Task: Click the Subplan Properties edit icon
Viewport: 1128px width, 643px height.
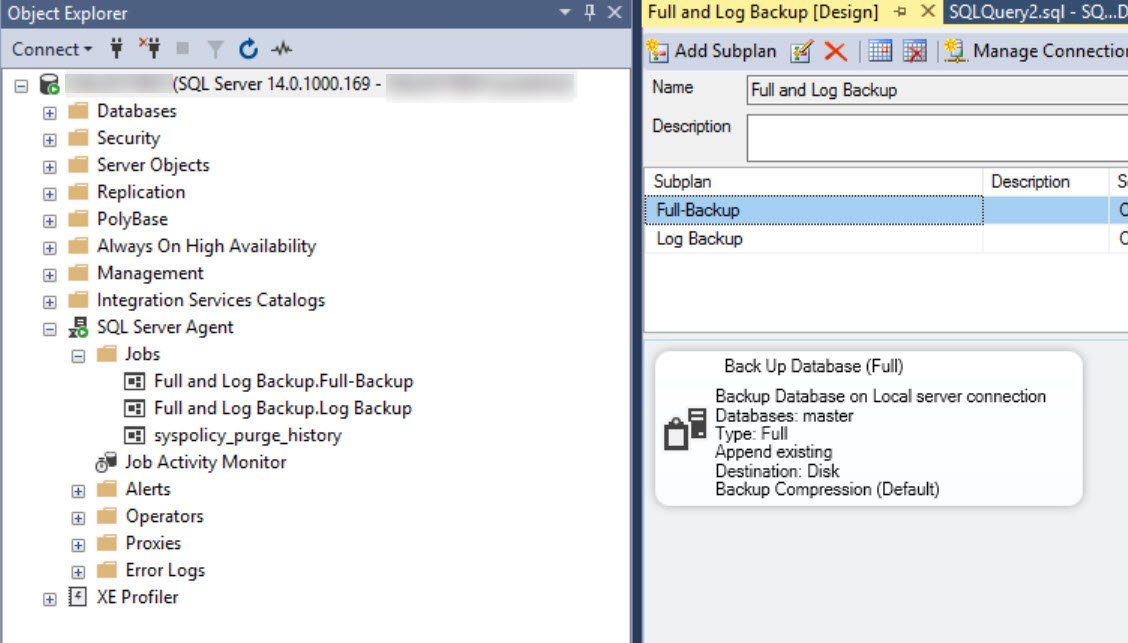Action: point(801,51)
